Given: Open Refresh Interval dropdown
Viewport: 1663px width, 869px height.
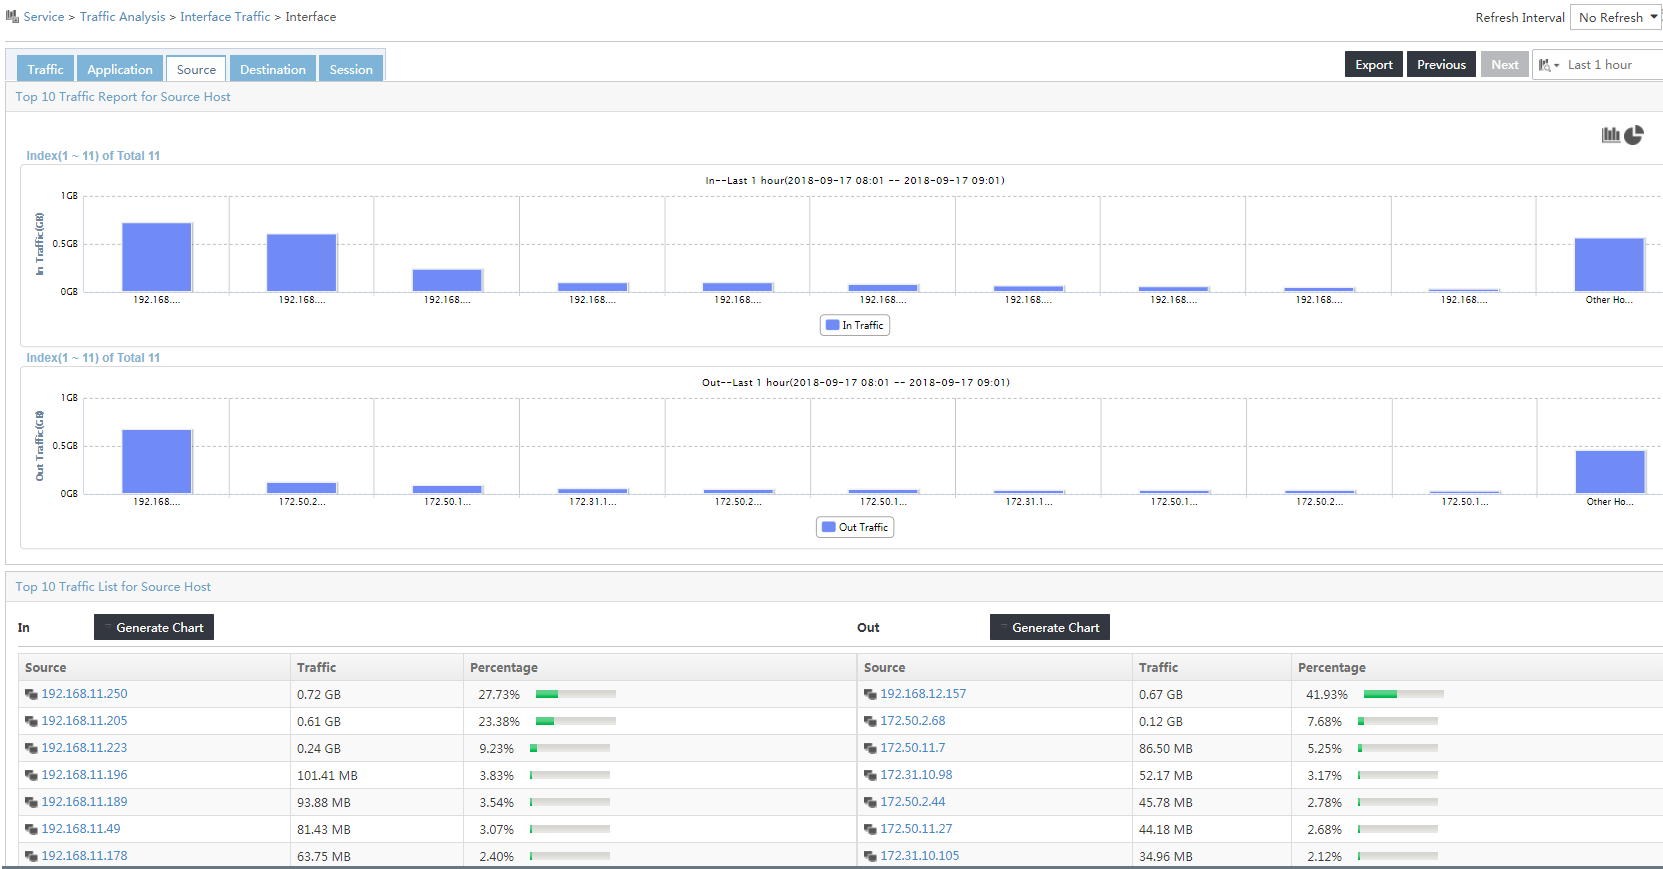Looking at the screenshot, I should (1616, 17).
